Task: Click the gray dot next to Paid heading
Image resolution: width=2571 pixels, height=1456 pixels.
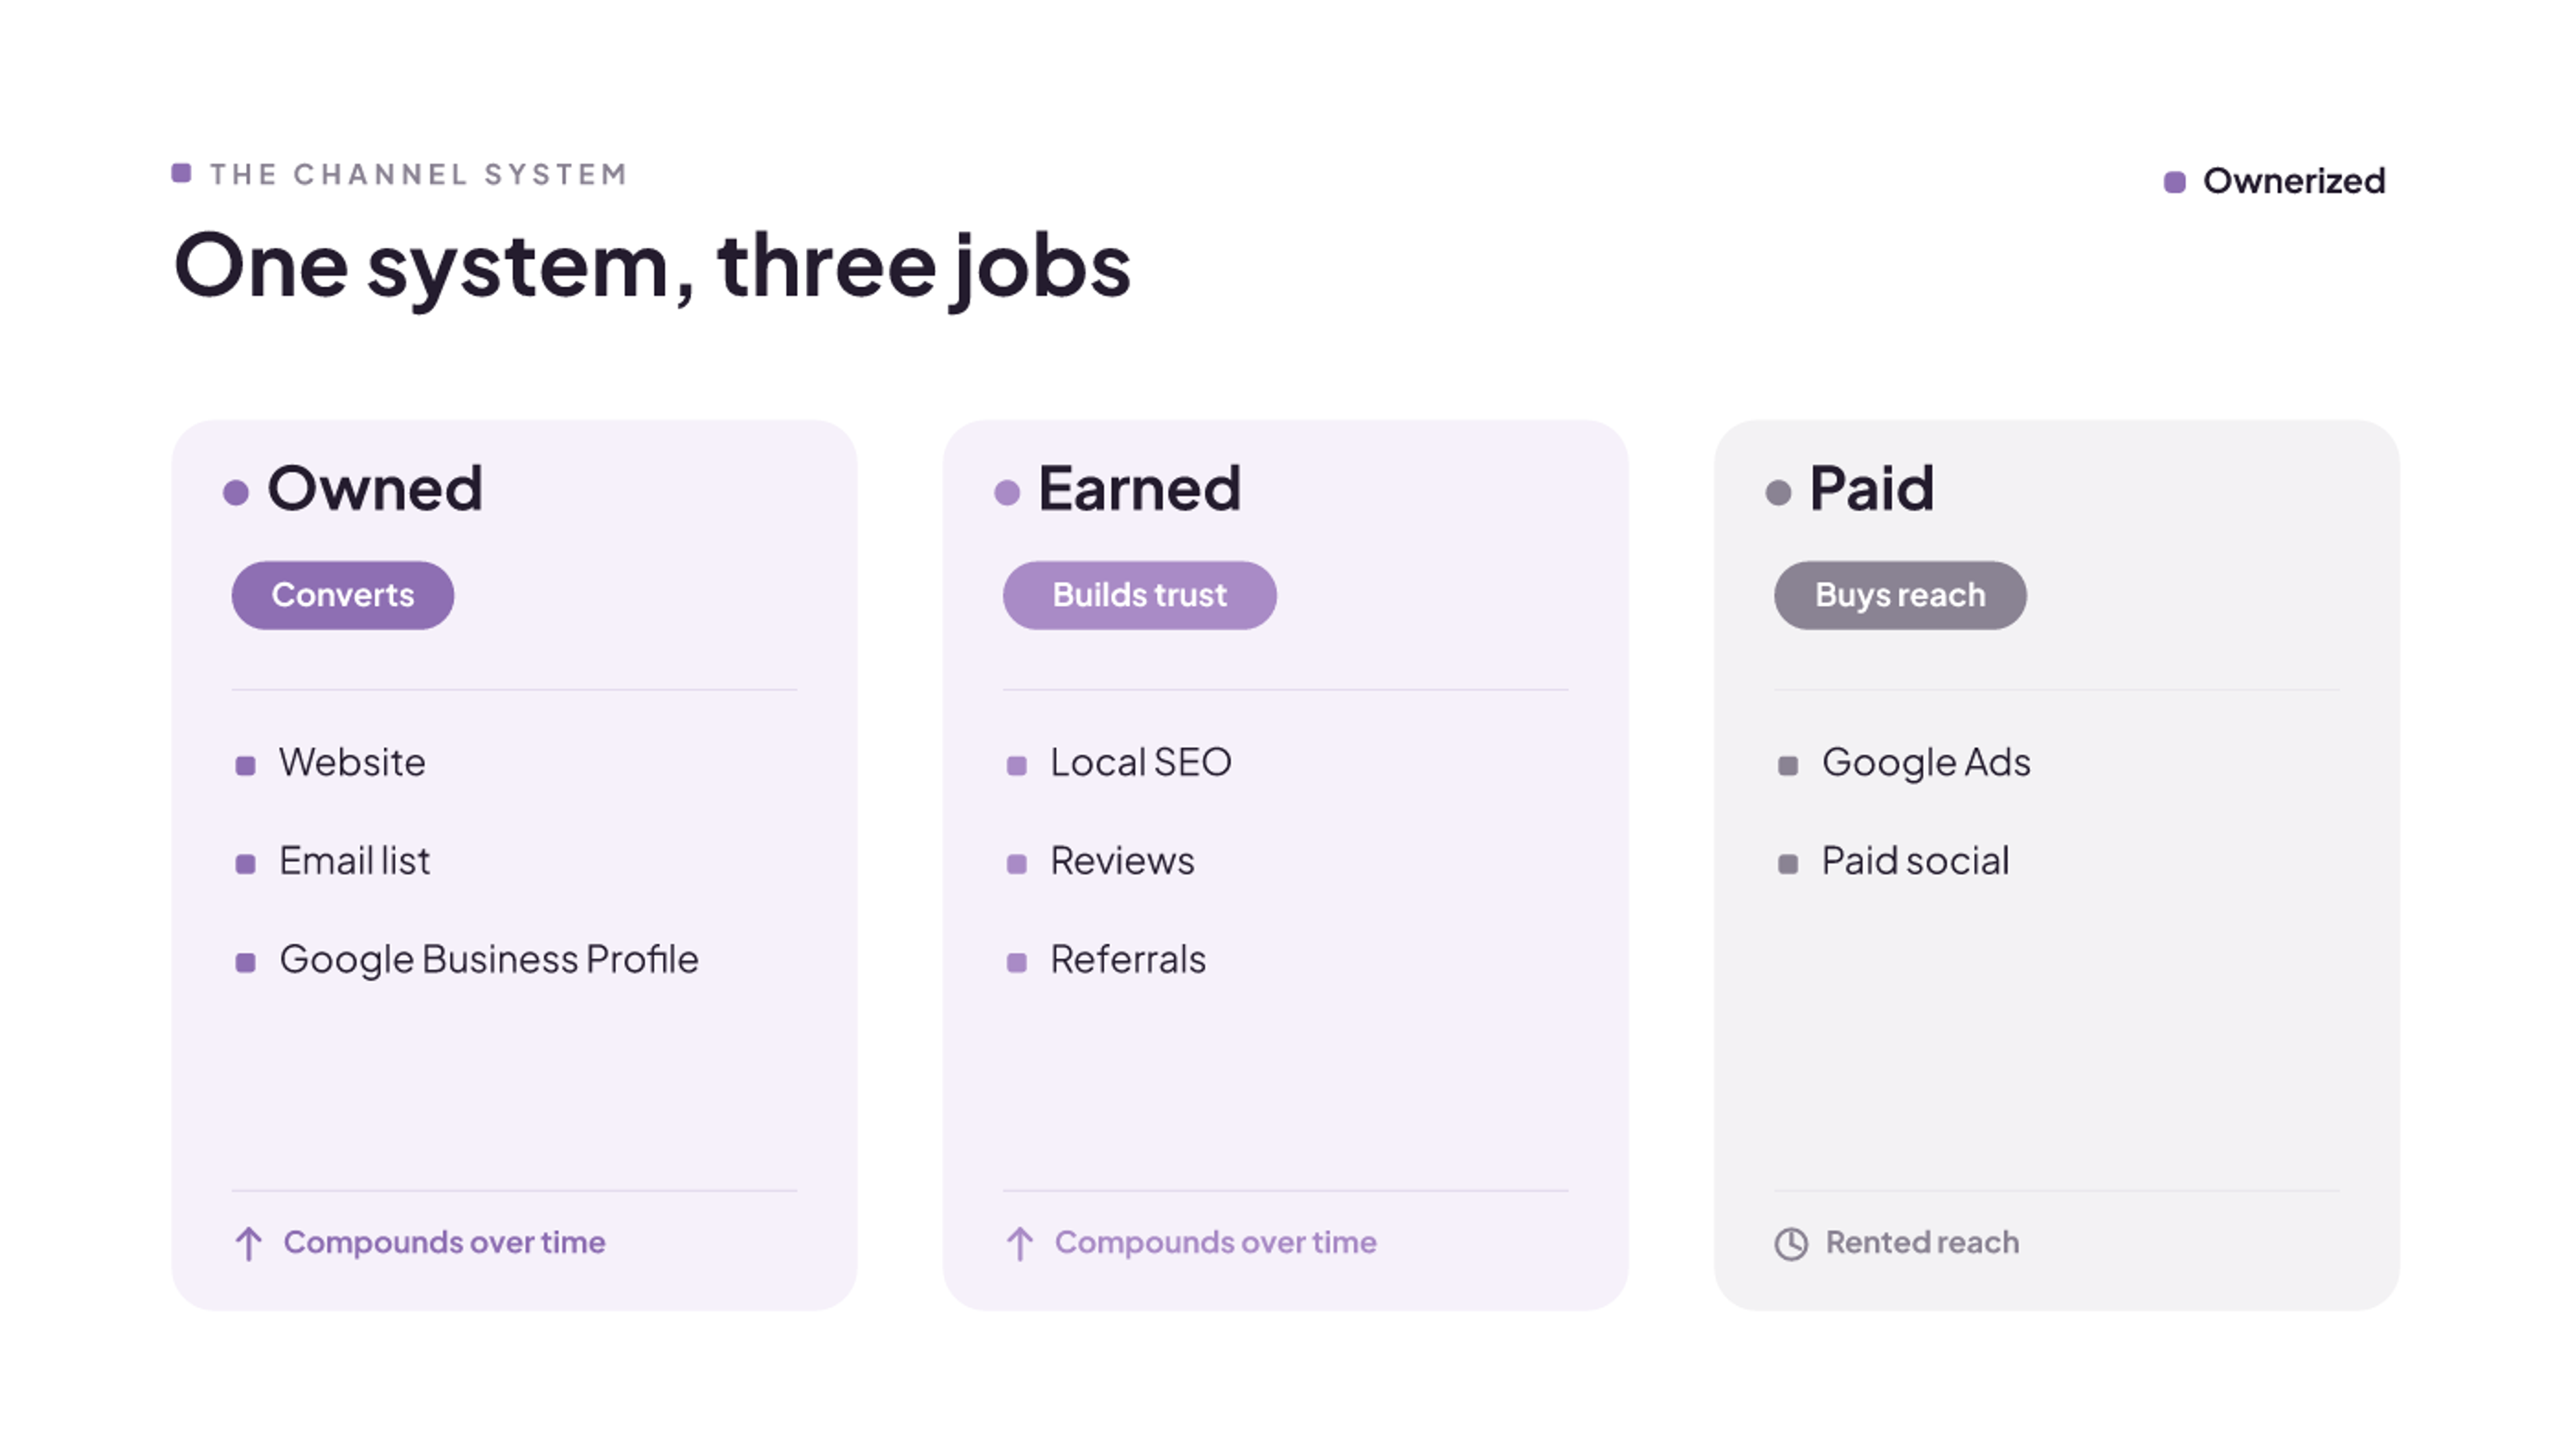Action: coord(1778,492)
